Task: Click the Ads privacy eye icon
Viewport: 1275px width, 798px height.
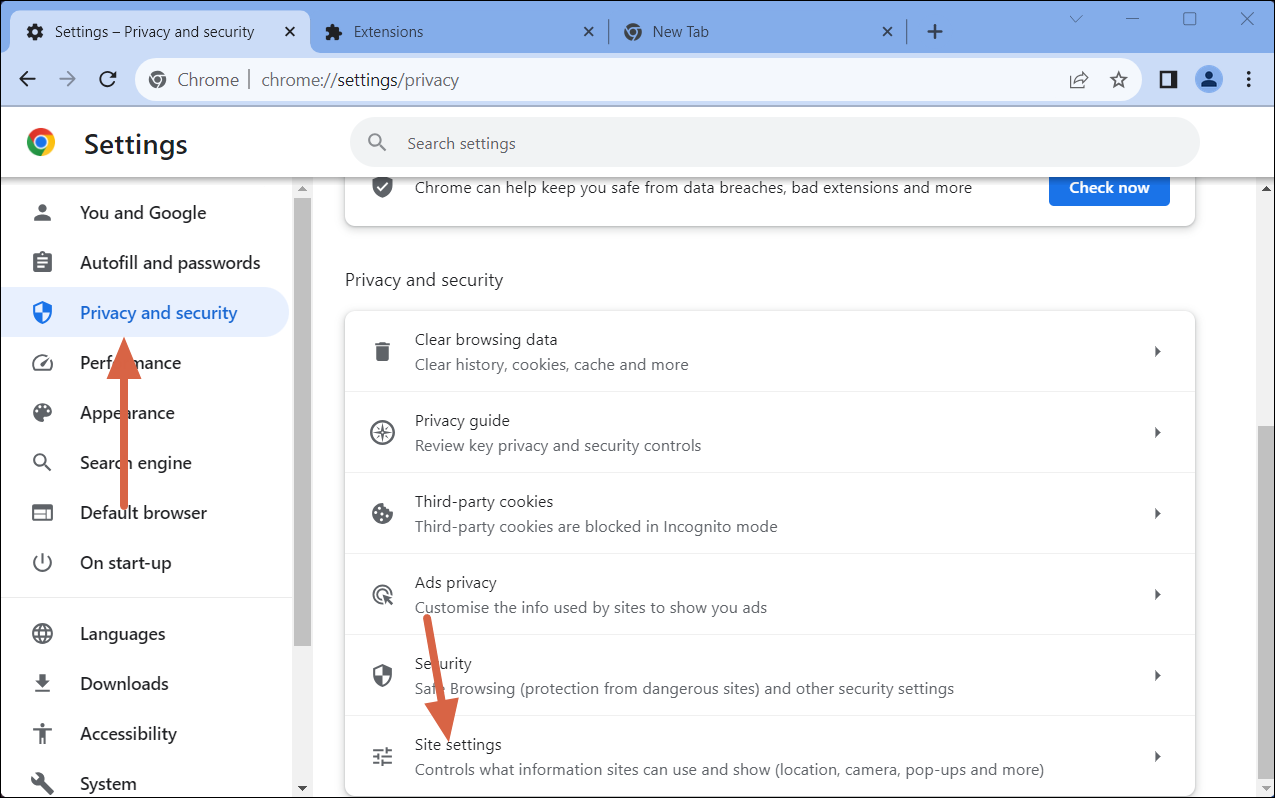Action: [x=381, y=594]
